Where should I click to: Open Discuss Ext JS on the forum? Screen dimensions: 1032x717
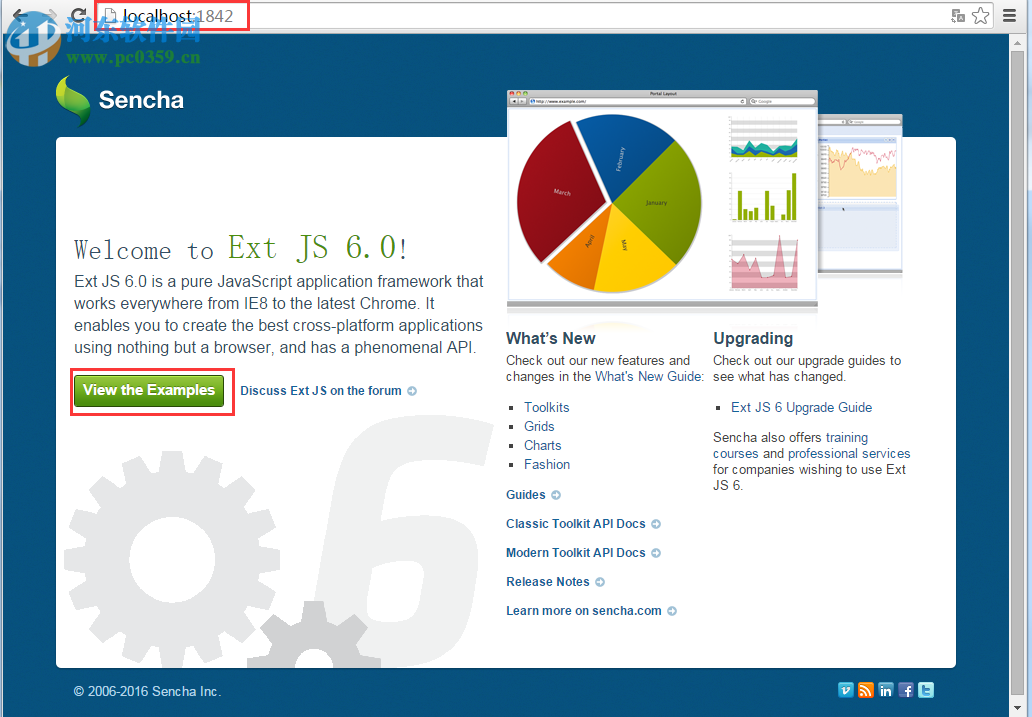320,390
